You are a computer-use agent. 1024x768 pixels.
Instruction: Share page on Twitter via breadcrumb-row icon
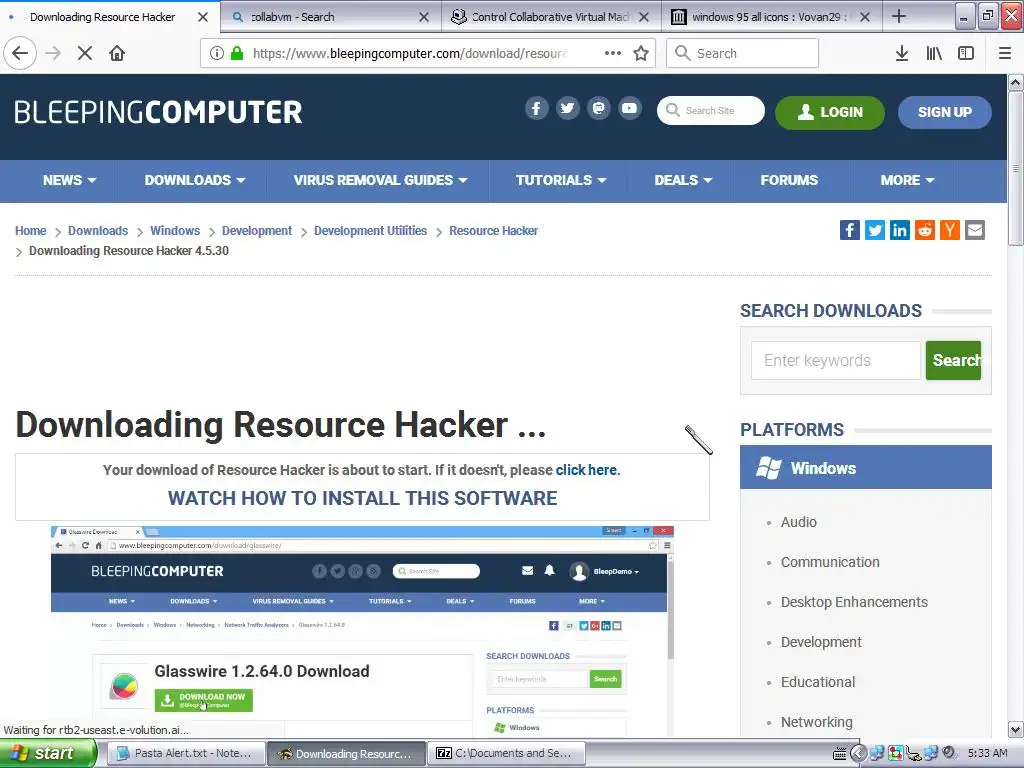point(874,230)
